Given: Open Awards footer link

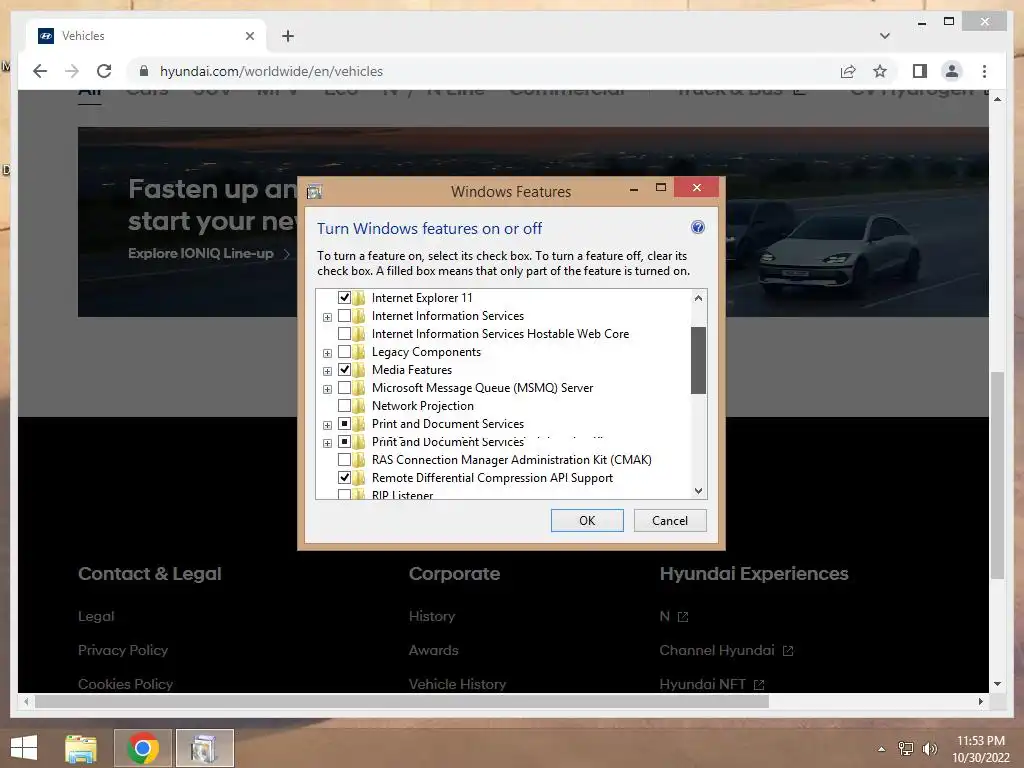Looking at the screenshot, I should coord(434,650).
